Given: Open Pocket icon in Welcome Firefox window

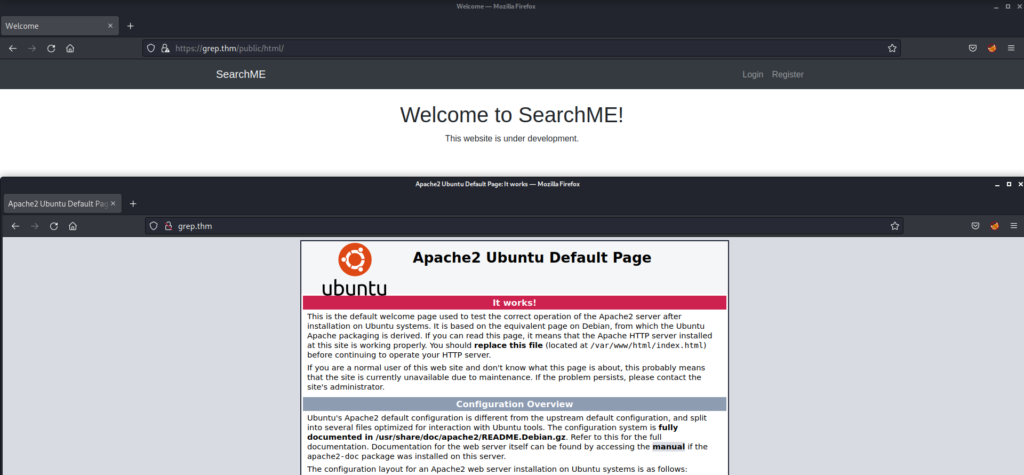Looking at the screenshot, I should 972,48.
